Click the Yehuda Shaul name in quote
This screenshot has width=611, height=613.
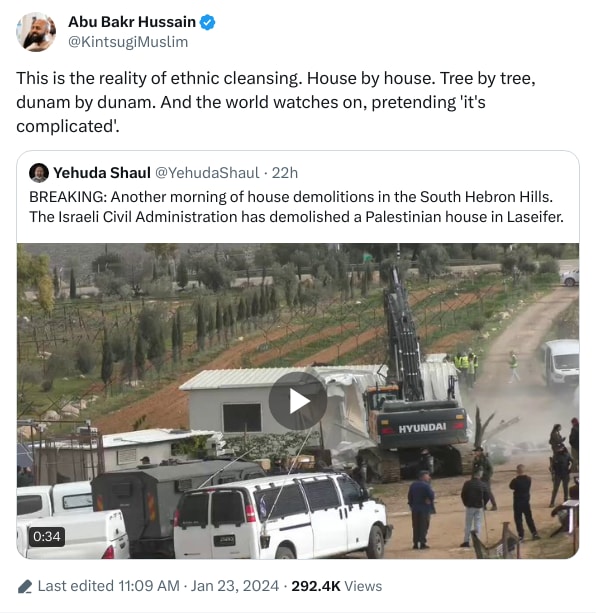click(x=102, y=173)
